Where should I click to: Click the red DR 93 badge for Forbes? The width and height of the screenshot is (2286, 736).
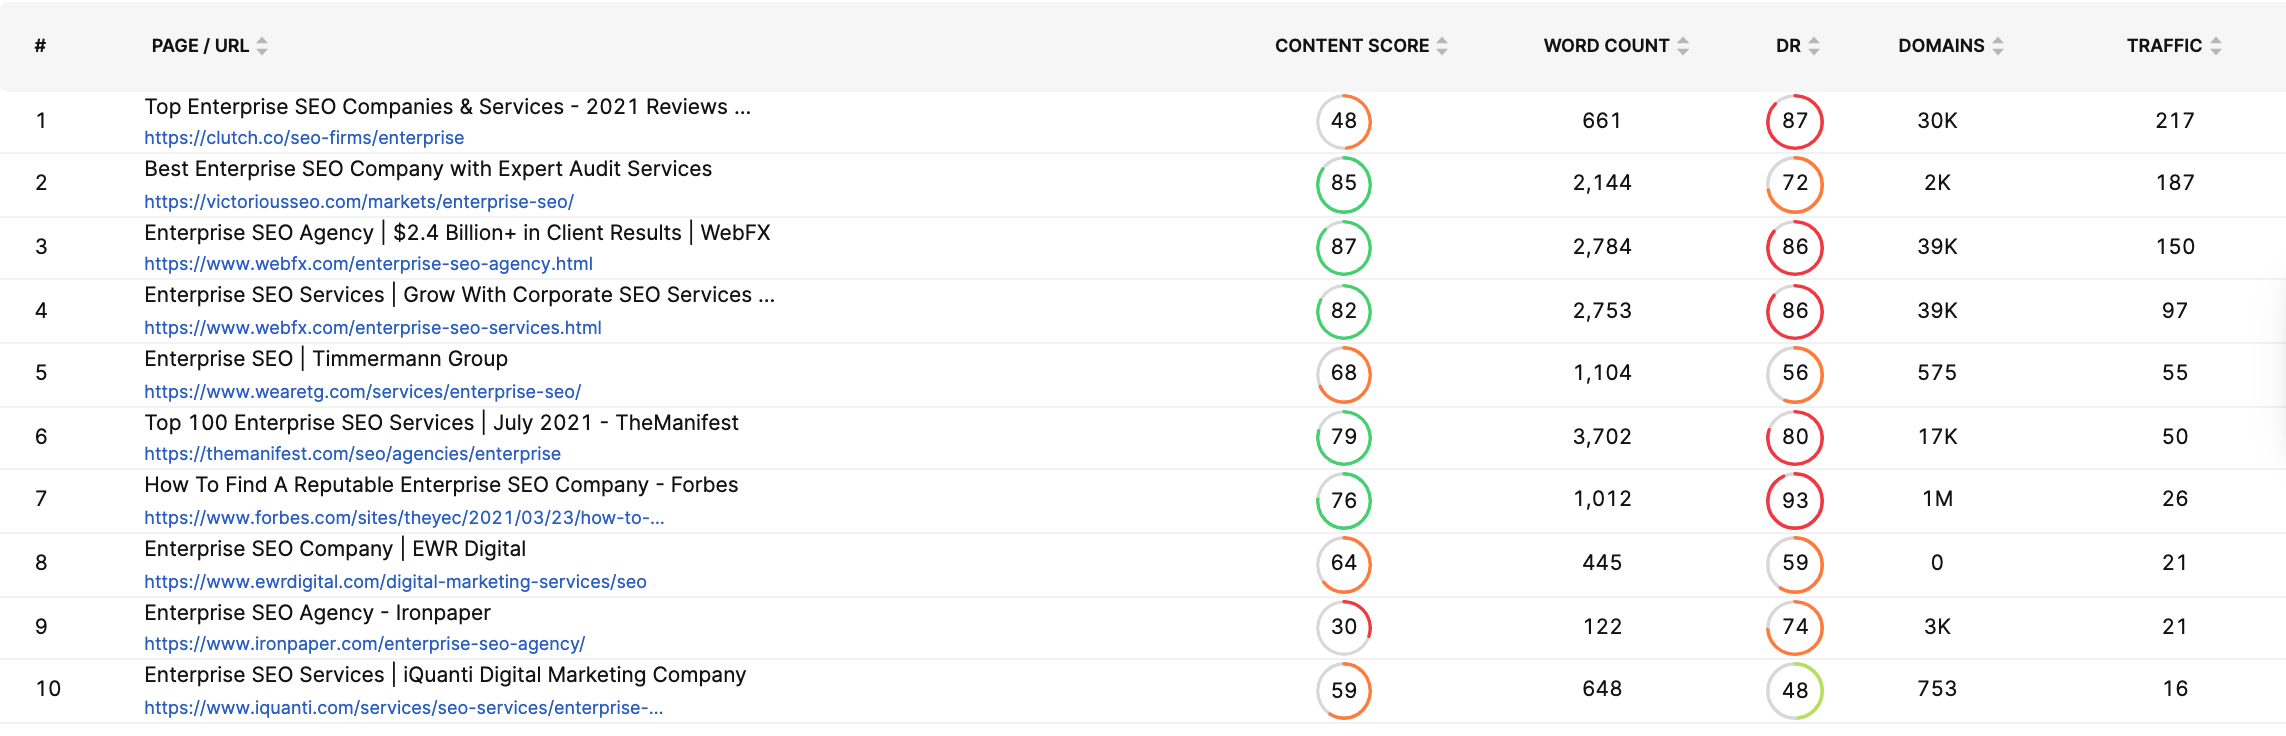(1794, 500)
